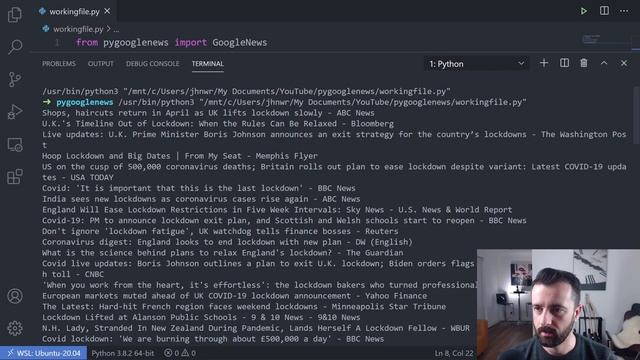Click the 'Covid-19: PM to announce lockdown exit plan' line
The image size is (640, 360).
coord(284,221)
